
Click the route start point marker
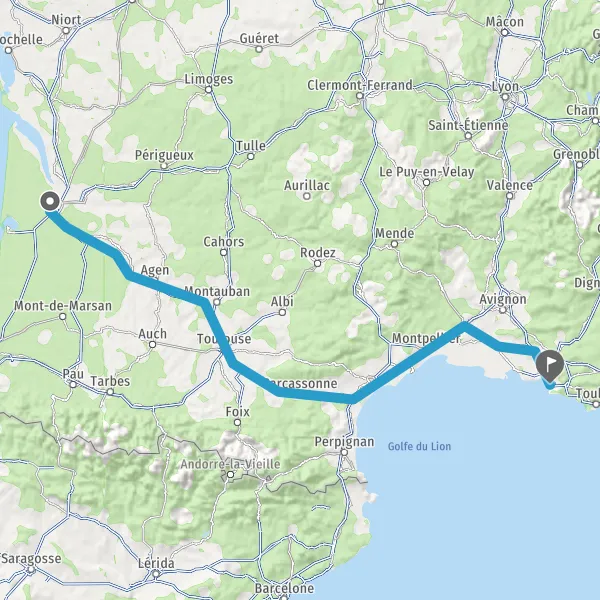(50, 201)
